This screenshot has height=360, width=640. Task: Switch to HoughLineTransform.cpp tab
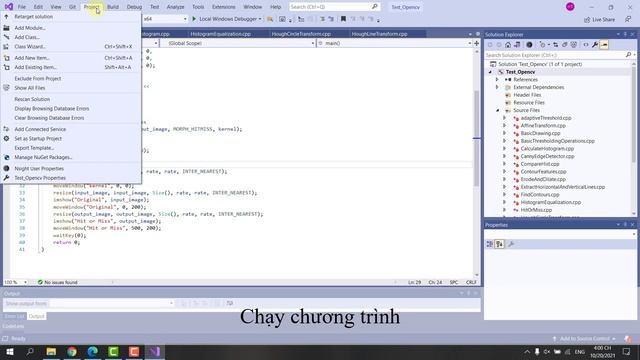pos(380,34)
